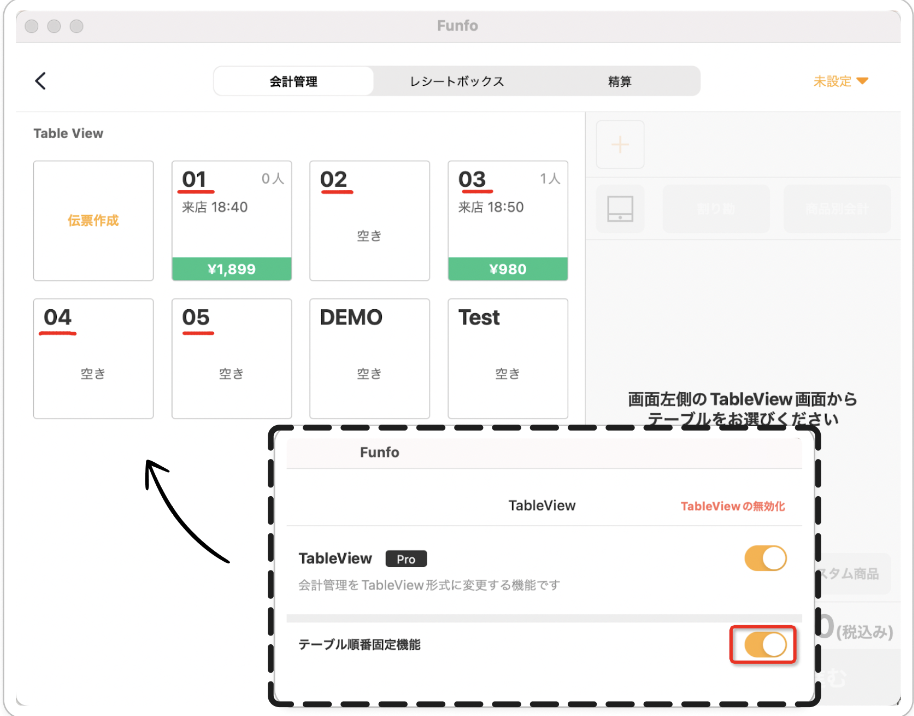The height and width of the screenshot is (716, 914).
Task: Click the macOS zoom window button
Action: pyautogui.click(x=76, y=26)
